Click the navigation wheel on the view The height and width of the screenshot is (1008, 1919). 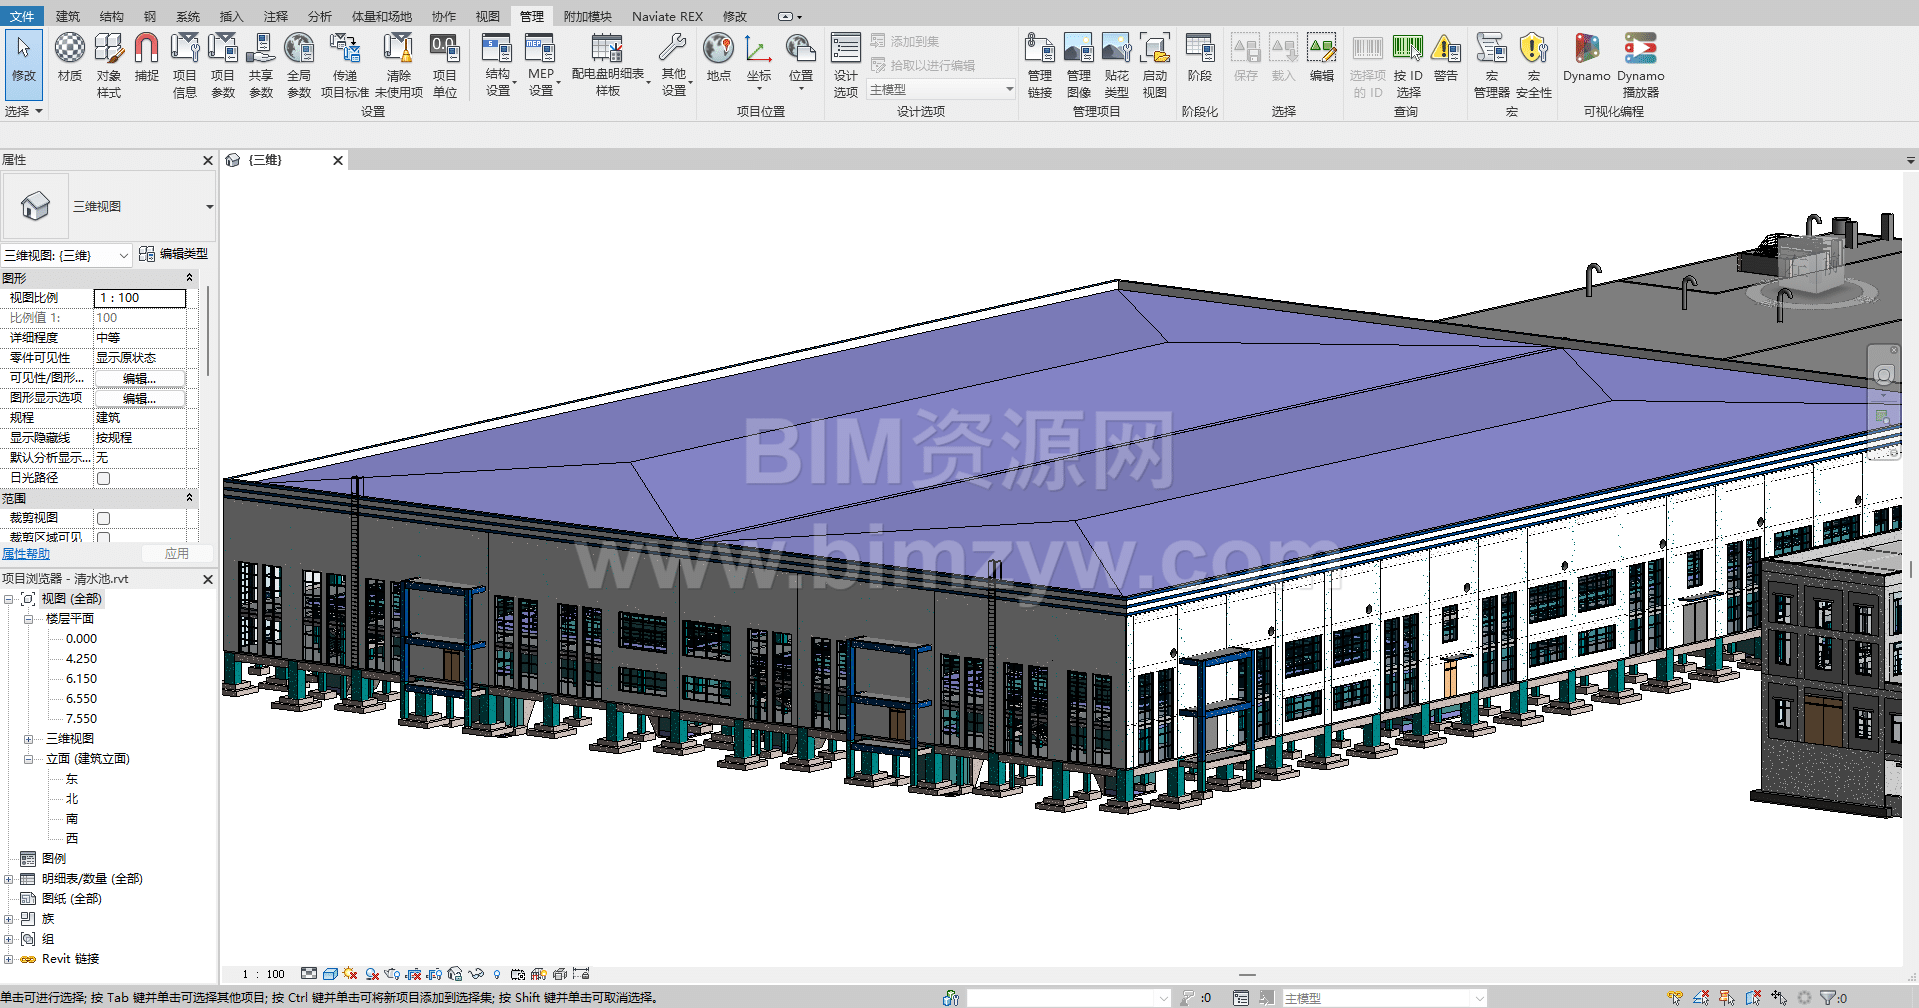1884,375
